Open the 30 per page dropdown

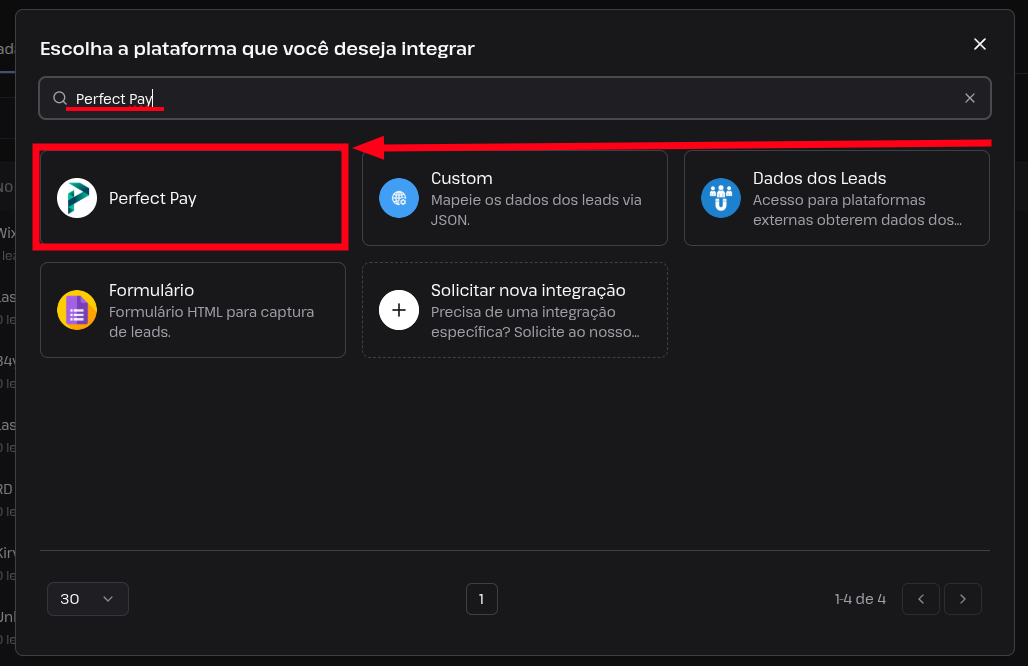pyautogui.click(x=88, y=599)
